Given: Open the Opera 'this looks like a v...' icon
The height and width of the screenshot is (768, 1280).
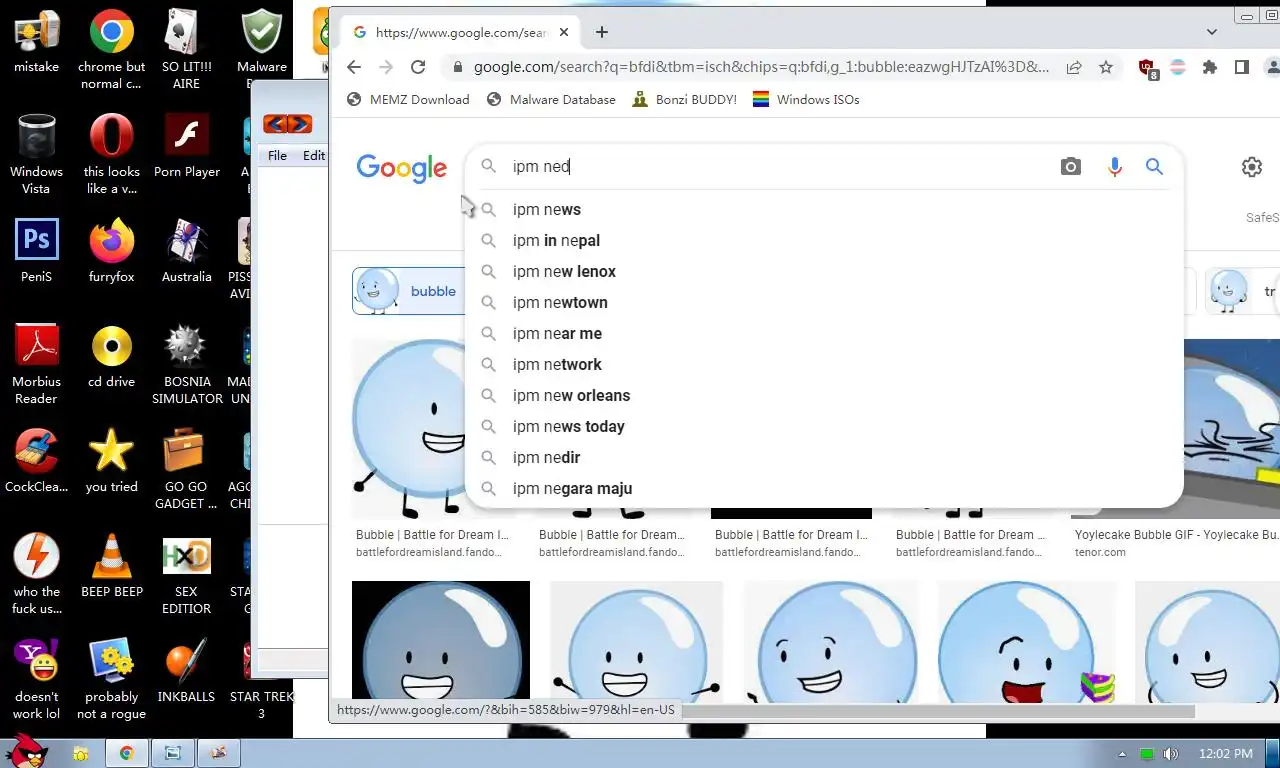Looking at the screenshot, I should coord(111,154).
